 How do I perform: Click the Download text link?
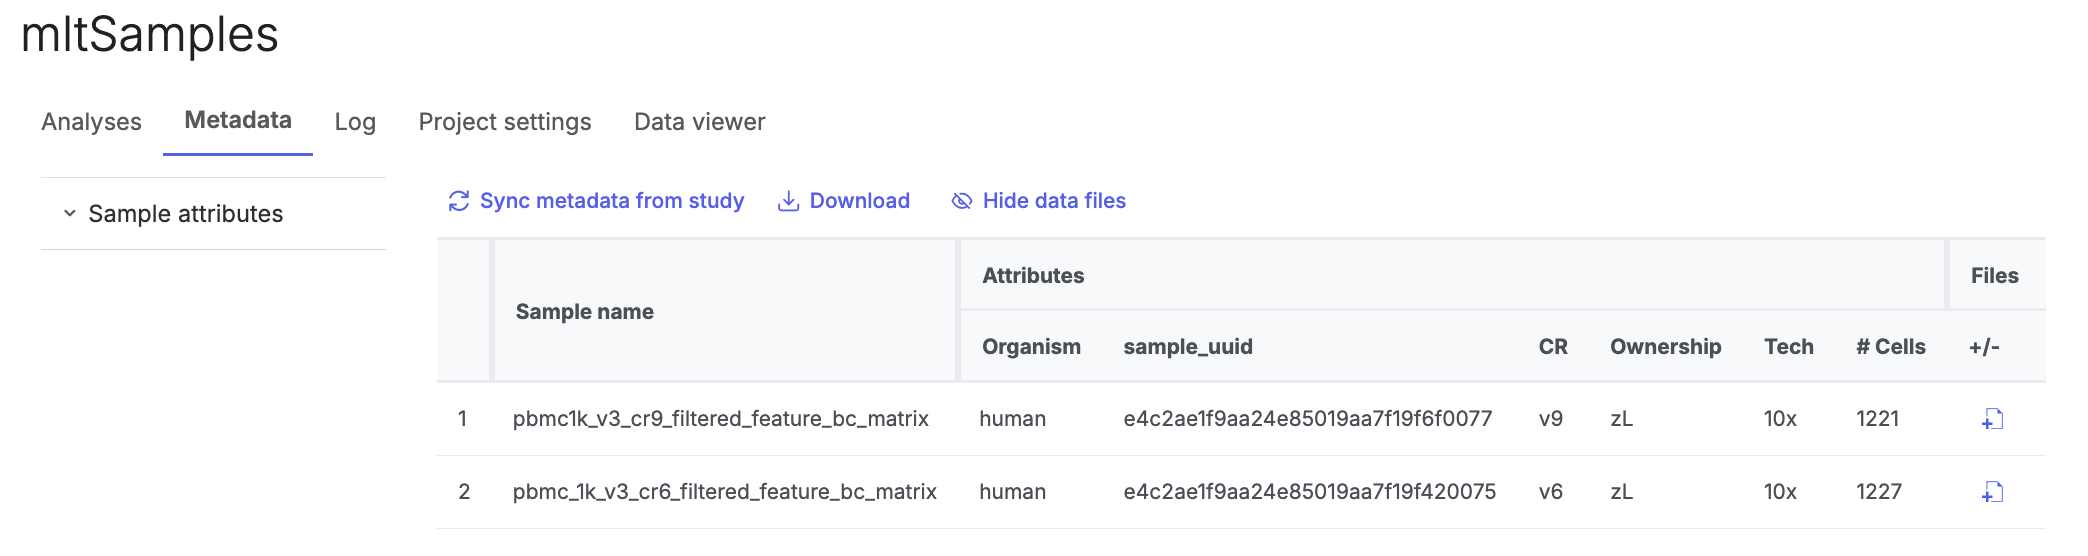point(859,201)
